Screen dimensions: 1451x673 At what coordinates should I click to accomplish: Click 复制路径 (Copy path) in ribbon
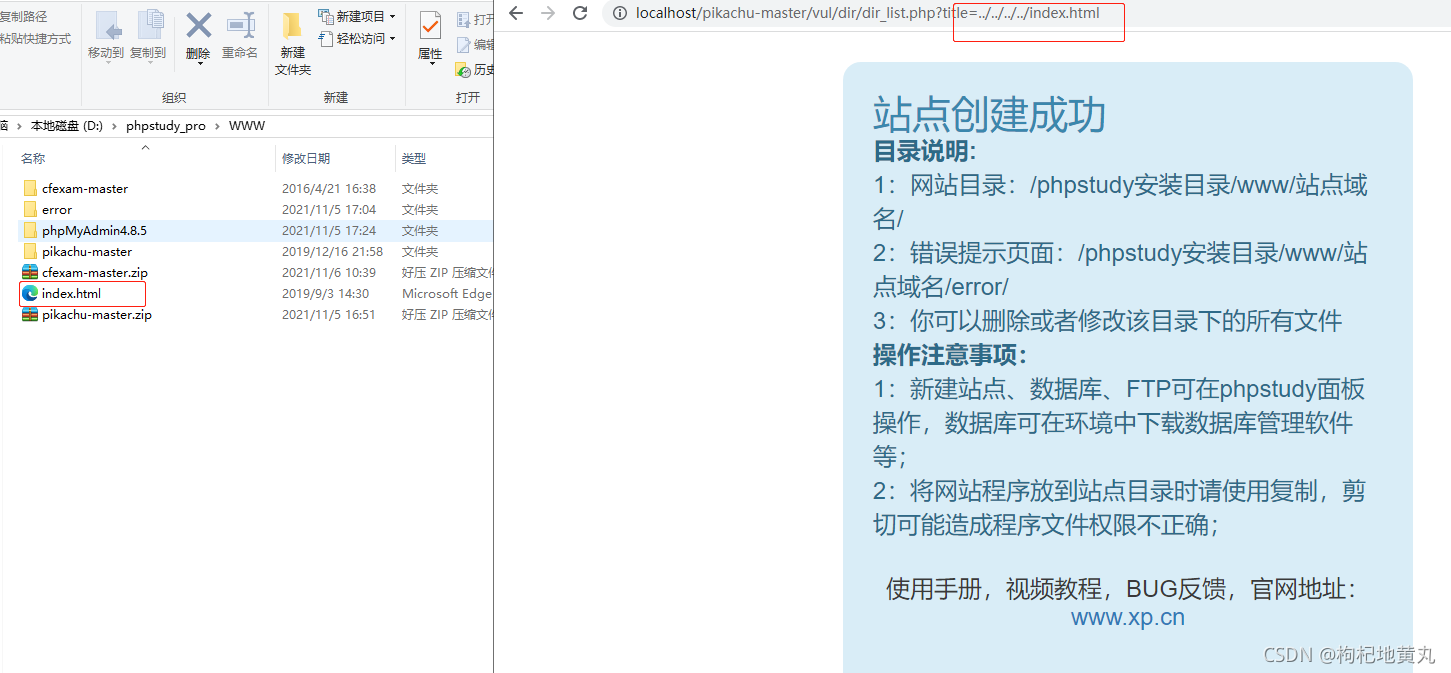pyautogui.click(x=23, y=17)
